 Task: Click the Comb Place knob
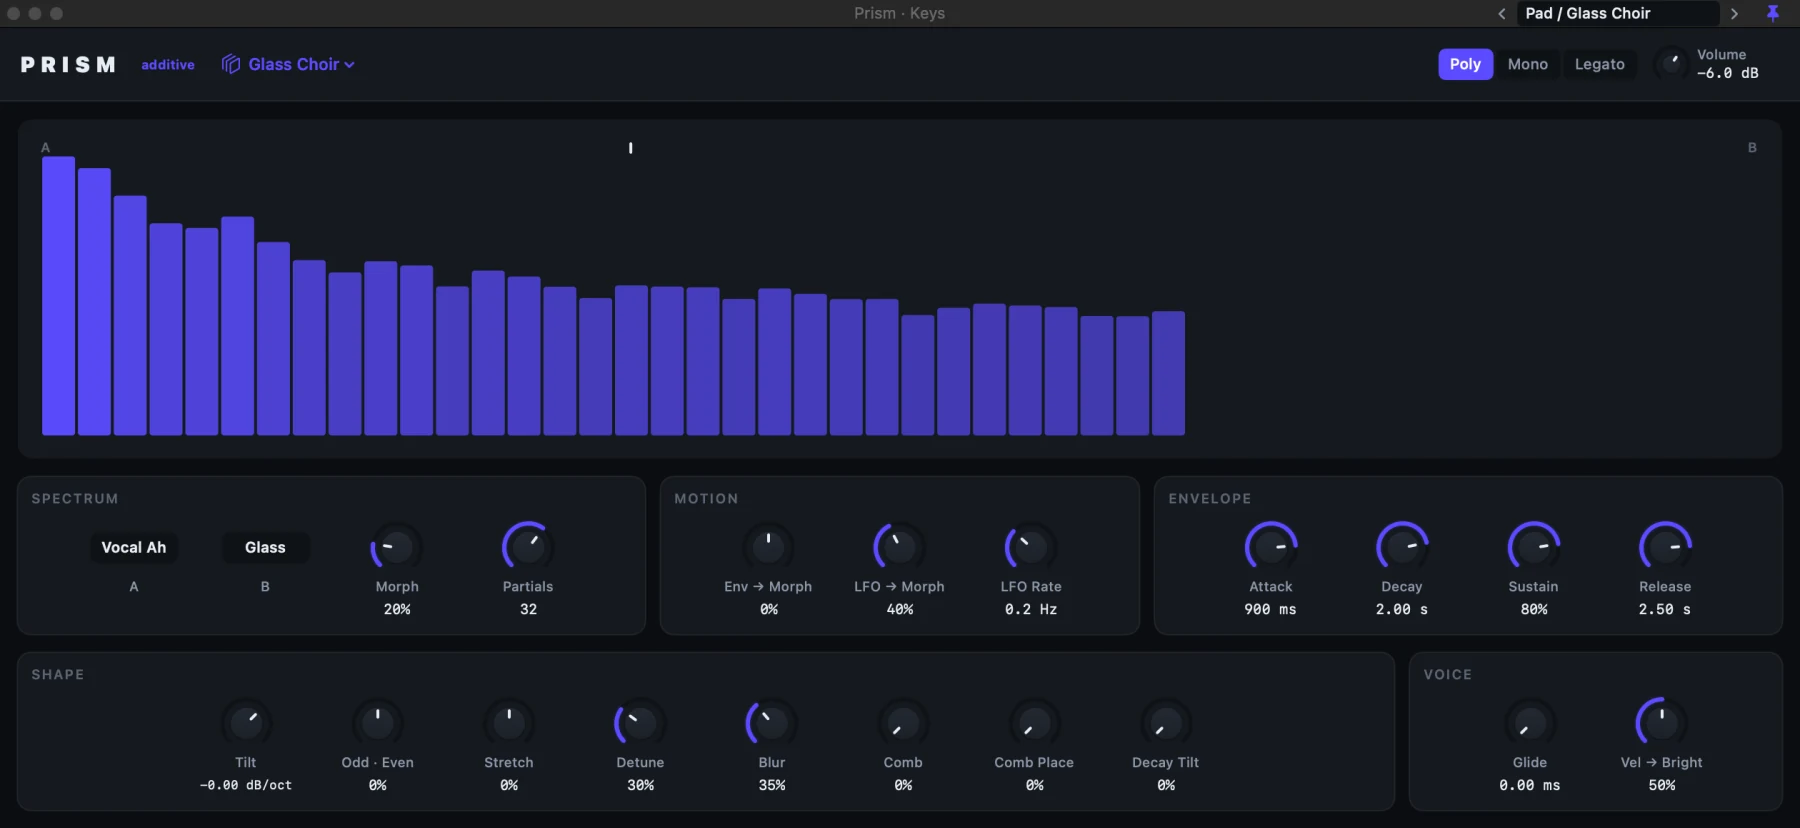click(1034, 723)
